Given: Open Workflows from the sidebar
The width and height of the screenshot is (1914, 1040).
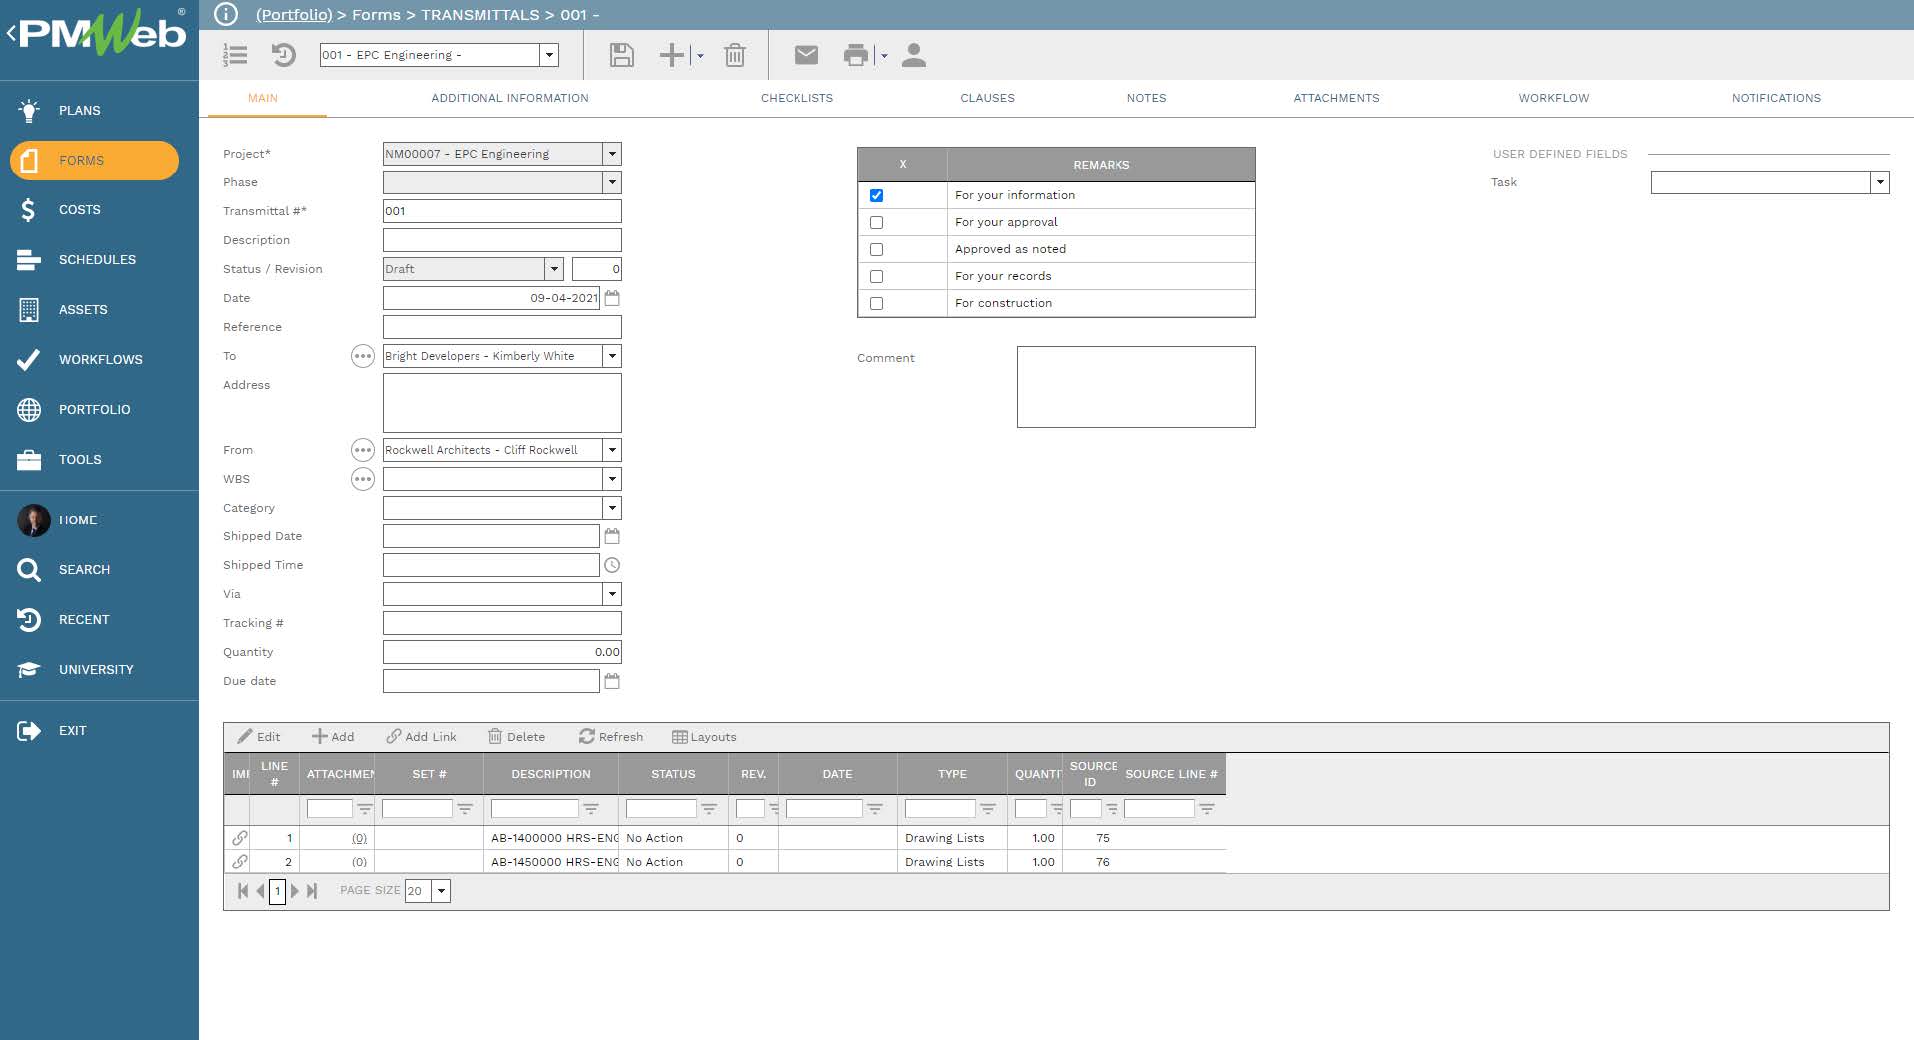Looking at the screenshot, I should point(100,359).
